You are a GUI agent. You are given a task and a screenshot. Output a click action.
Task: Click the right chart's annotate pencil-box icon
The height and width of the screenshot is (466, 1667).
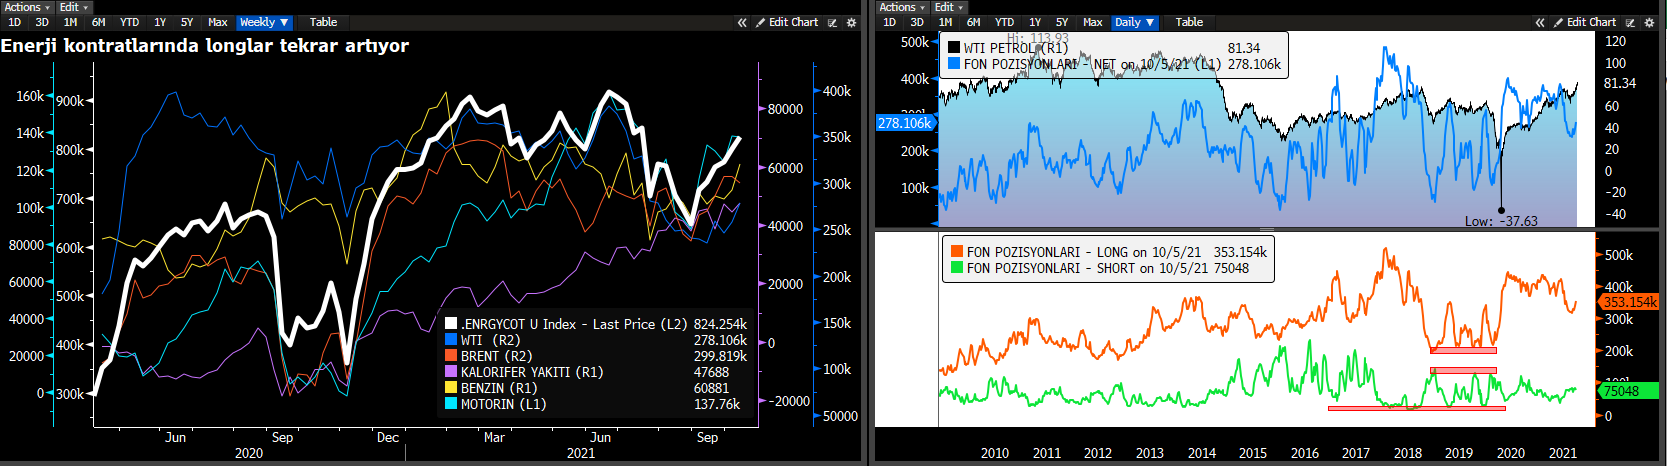tap(1630, 22)
